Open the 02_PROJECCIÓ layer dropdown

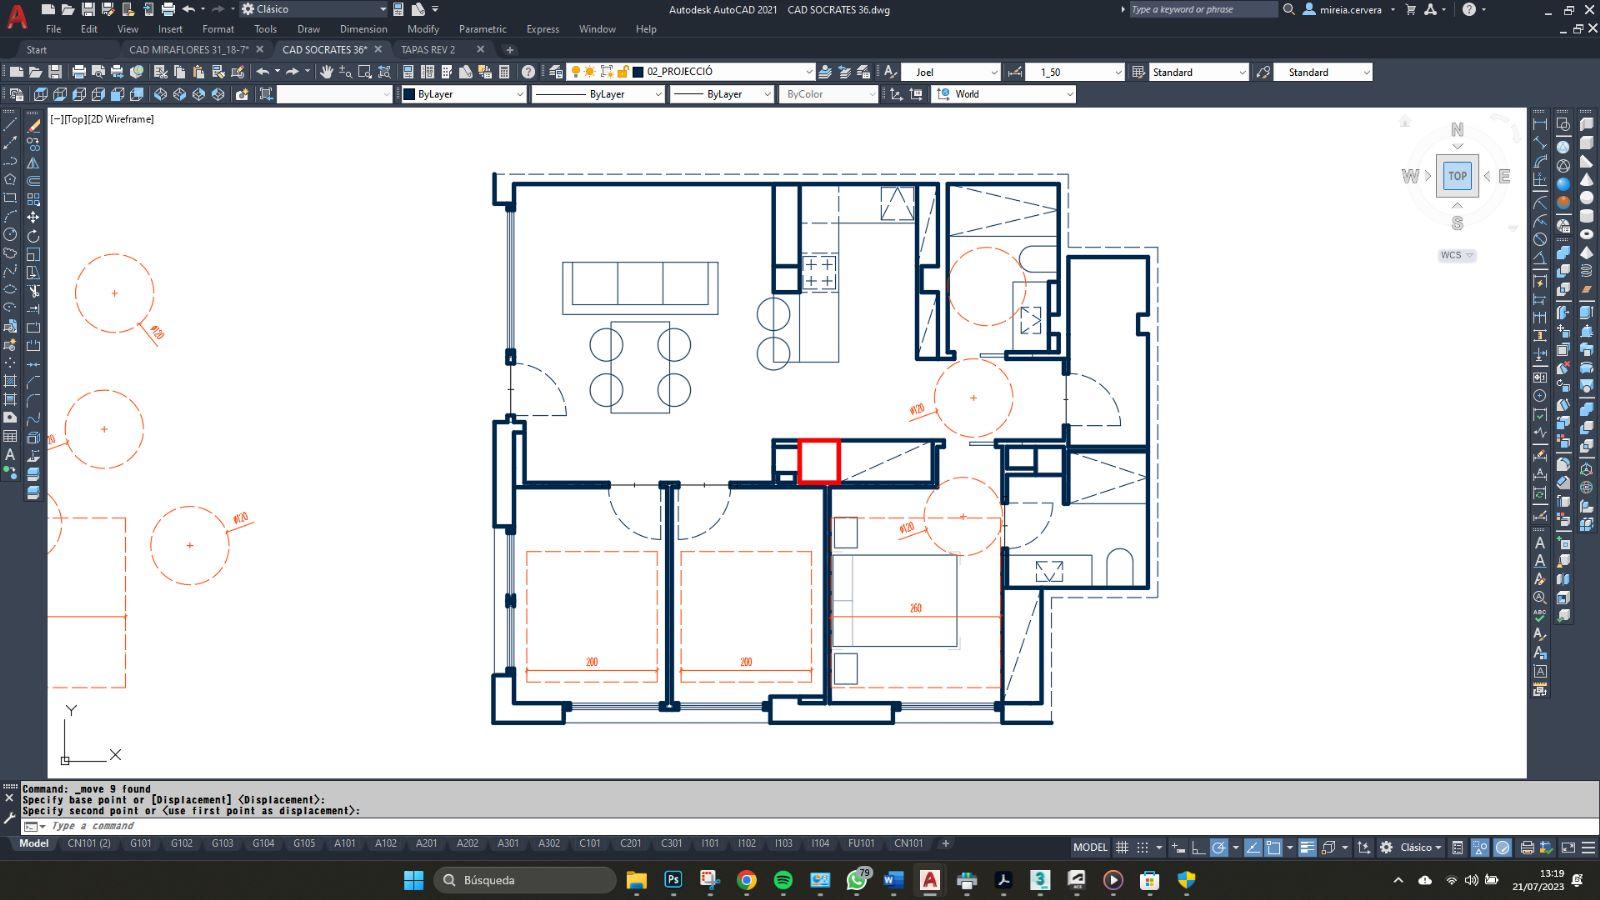[x=808, y=72]
